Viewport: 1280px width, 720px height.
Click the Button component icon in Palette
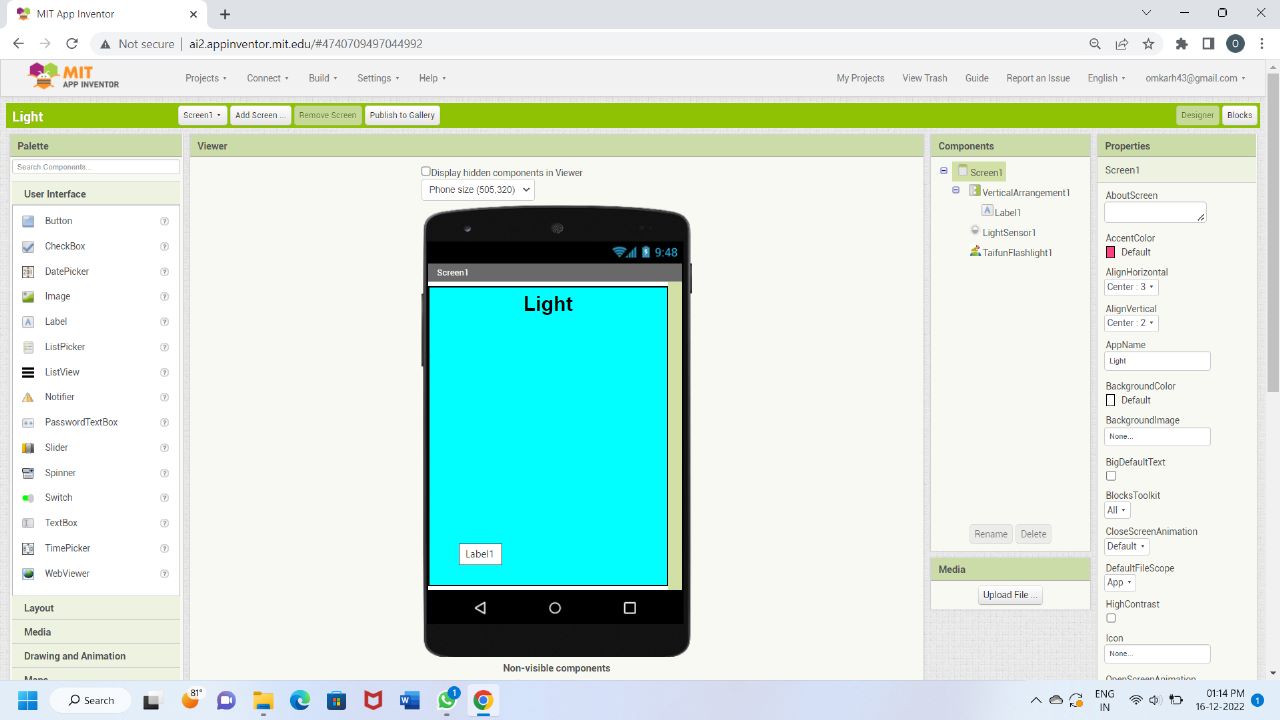point(28,221)
